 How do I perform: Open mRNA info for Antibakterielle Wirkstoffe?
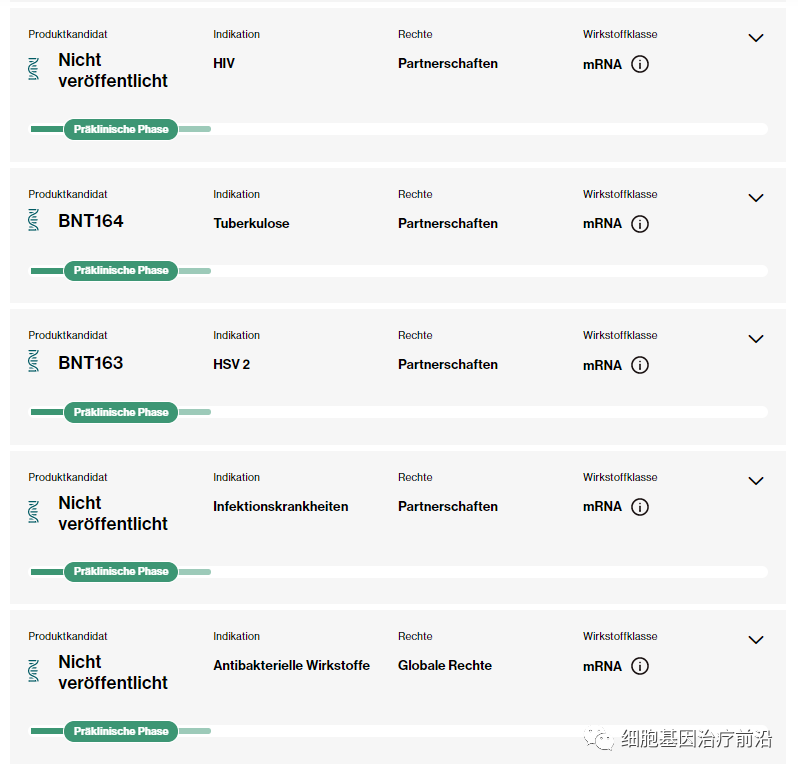coord(641,666)
